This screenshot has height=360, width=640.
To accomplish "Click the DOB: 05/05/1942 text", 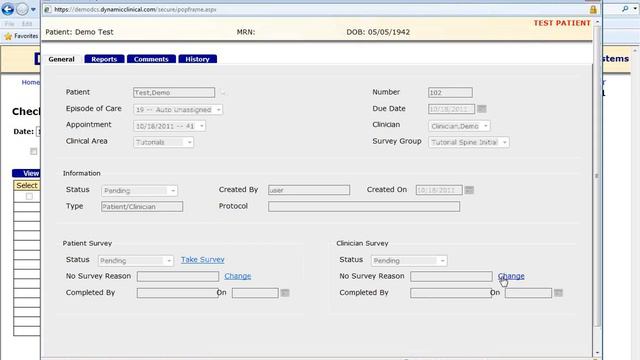I will pyautogui.click(x=378, y=32).
